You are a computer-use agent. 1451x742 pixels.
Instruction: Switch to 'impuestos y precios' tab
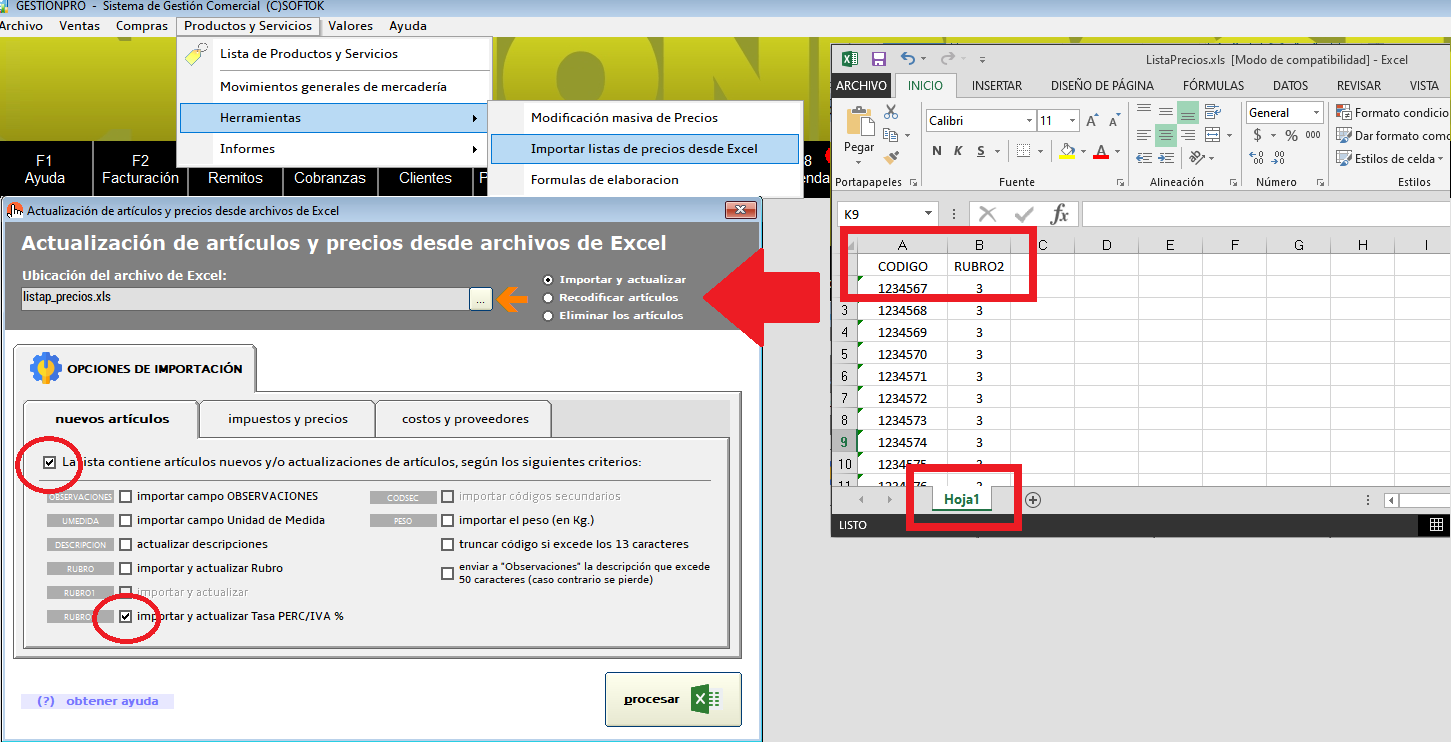click(287, 419)
